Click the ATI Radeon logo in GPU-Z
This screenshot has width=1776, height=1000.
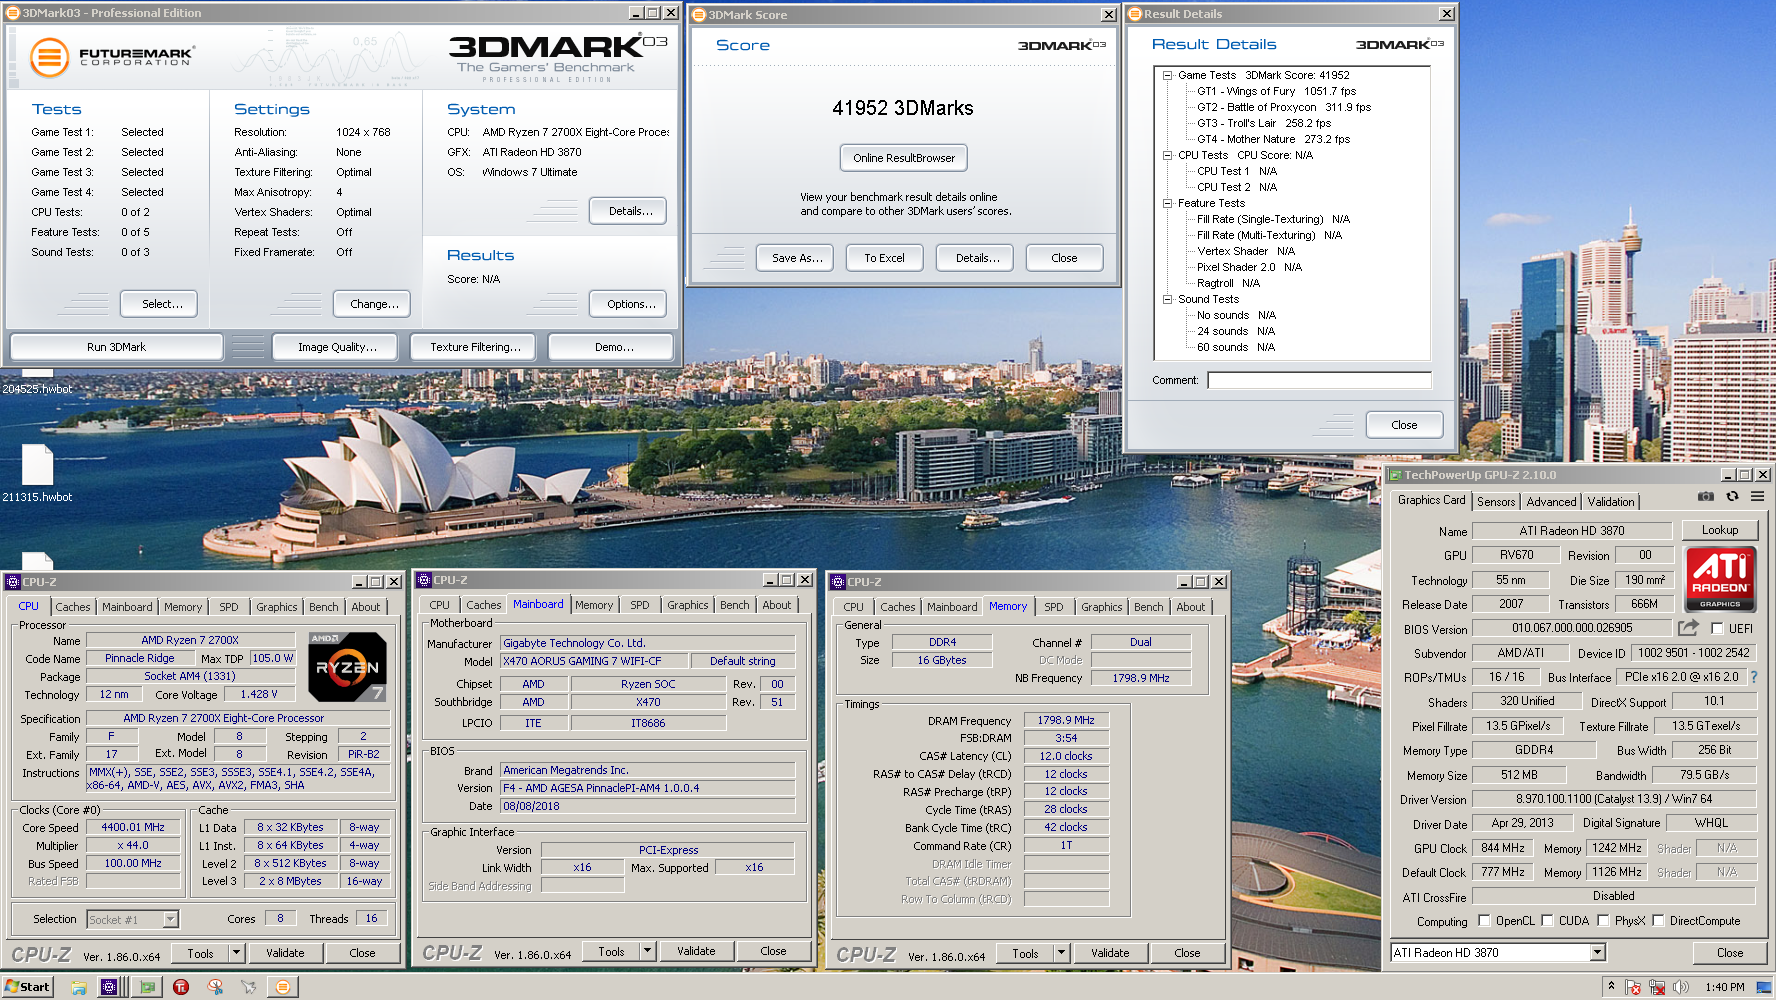(1720, 578)
